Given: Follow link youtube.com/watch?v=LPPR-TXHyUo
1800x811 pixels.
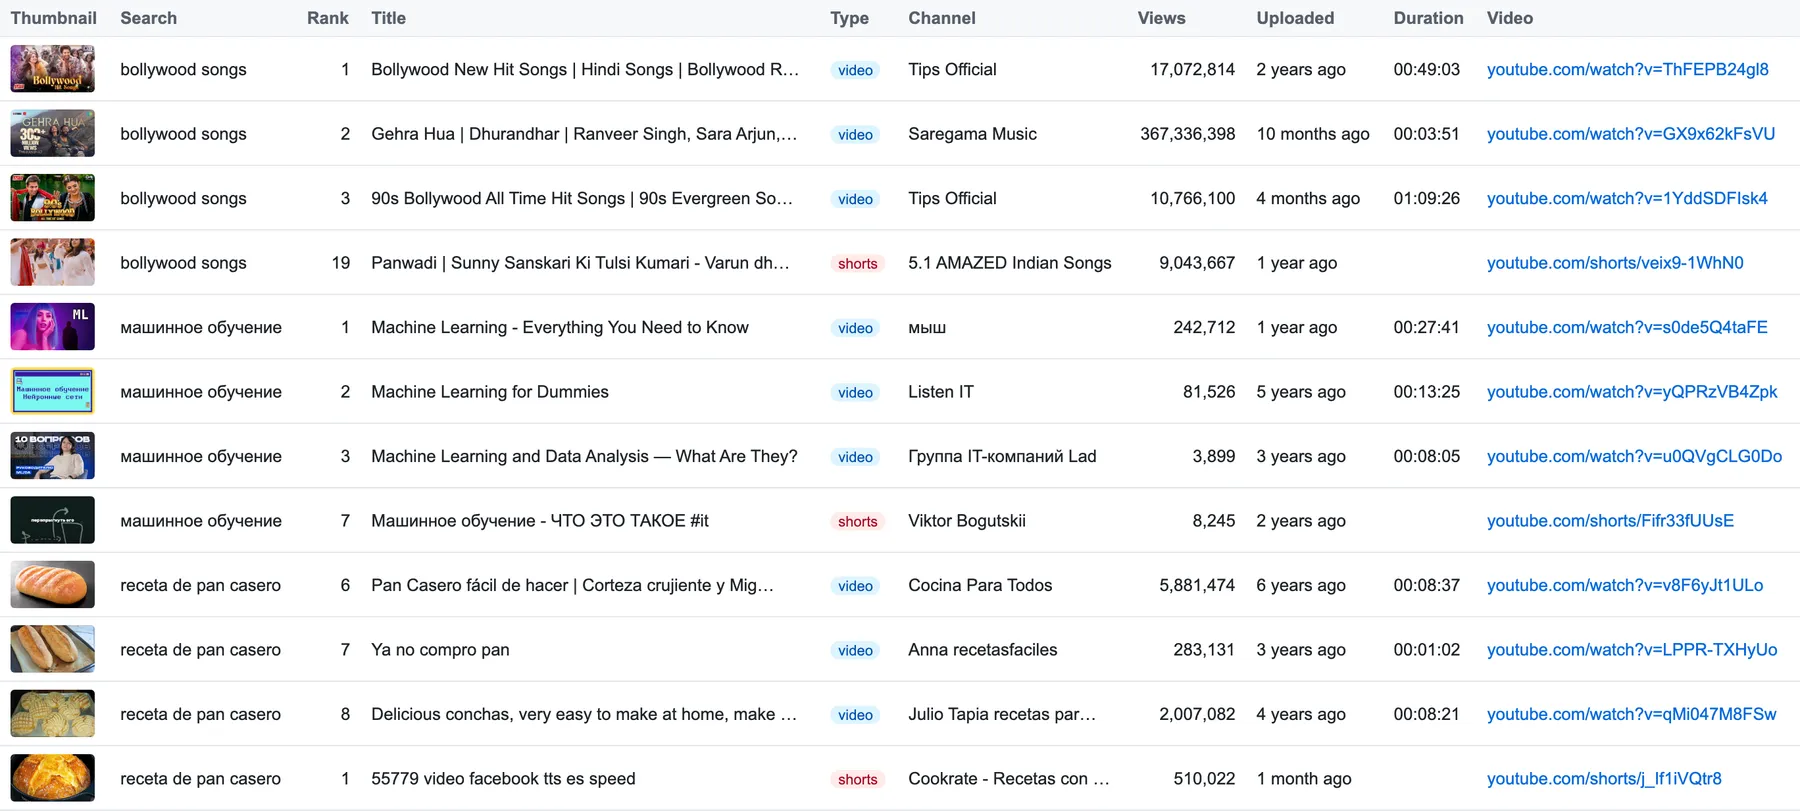Looking at the screenshot, I should click(1631, 649).
